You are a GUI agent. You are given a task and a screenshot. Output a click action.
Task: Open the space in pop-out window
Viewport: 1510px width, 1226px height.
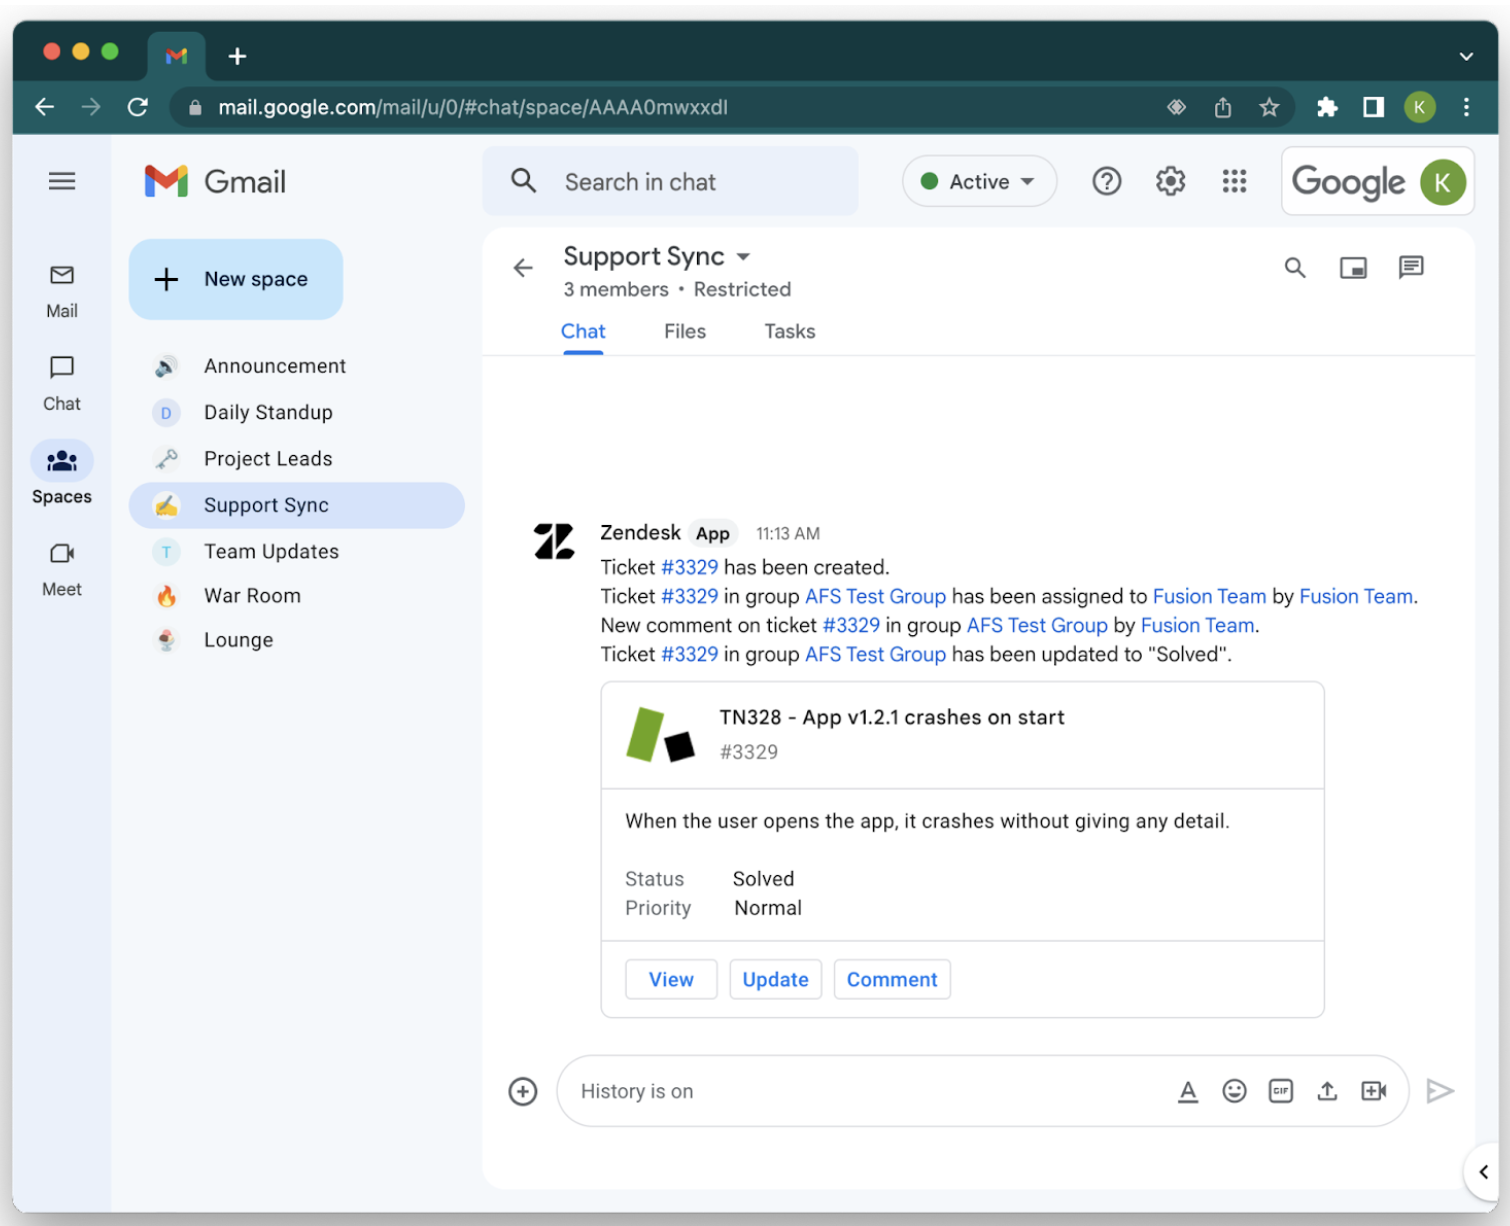click(1353, 268)
